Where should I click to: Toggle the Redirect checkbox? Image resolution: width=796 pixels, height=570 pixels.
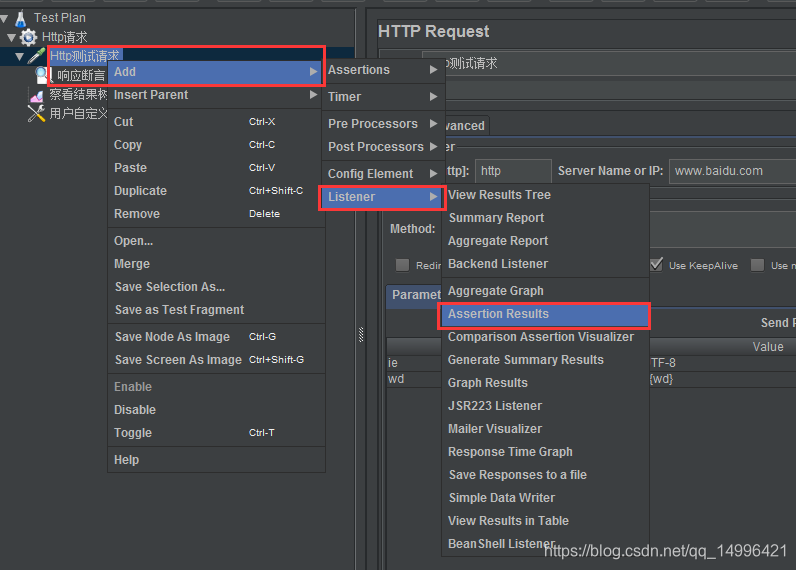(x=403, y=265)
